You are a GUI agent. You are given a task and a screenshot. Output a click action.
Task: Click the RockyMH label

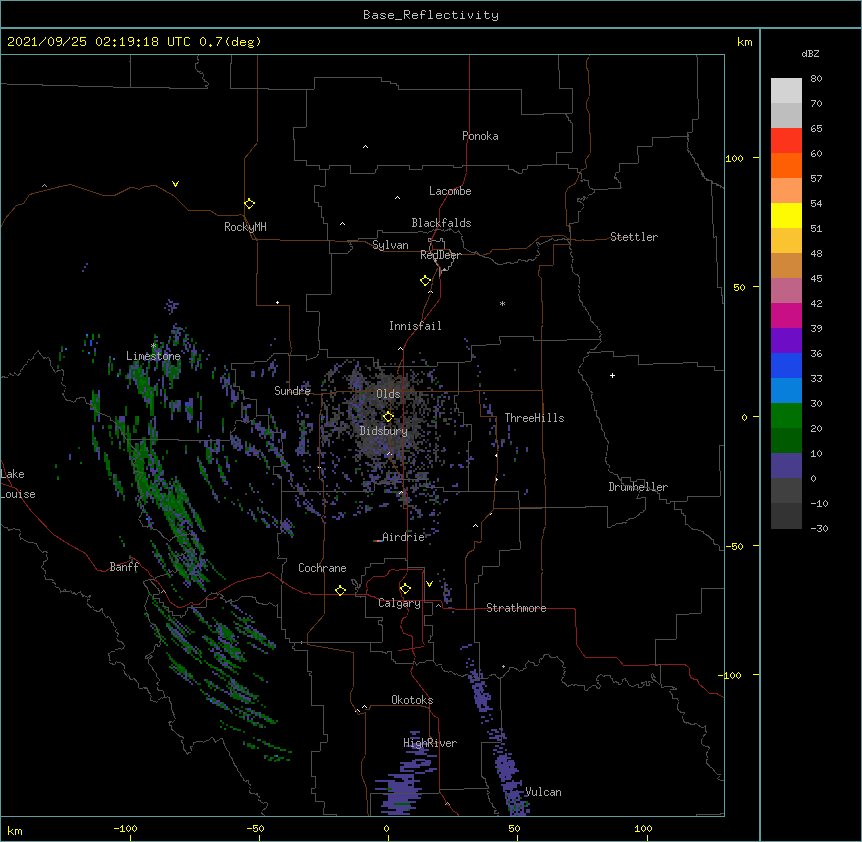click(245, 227)
